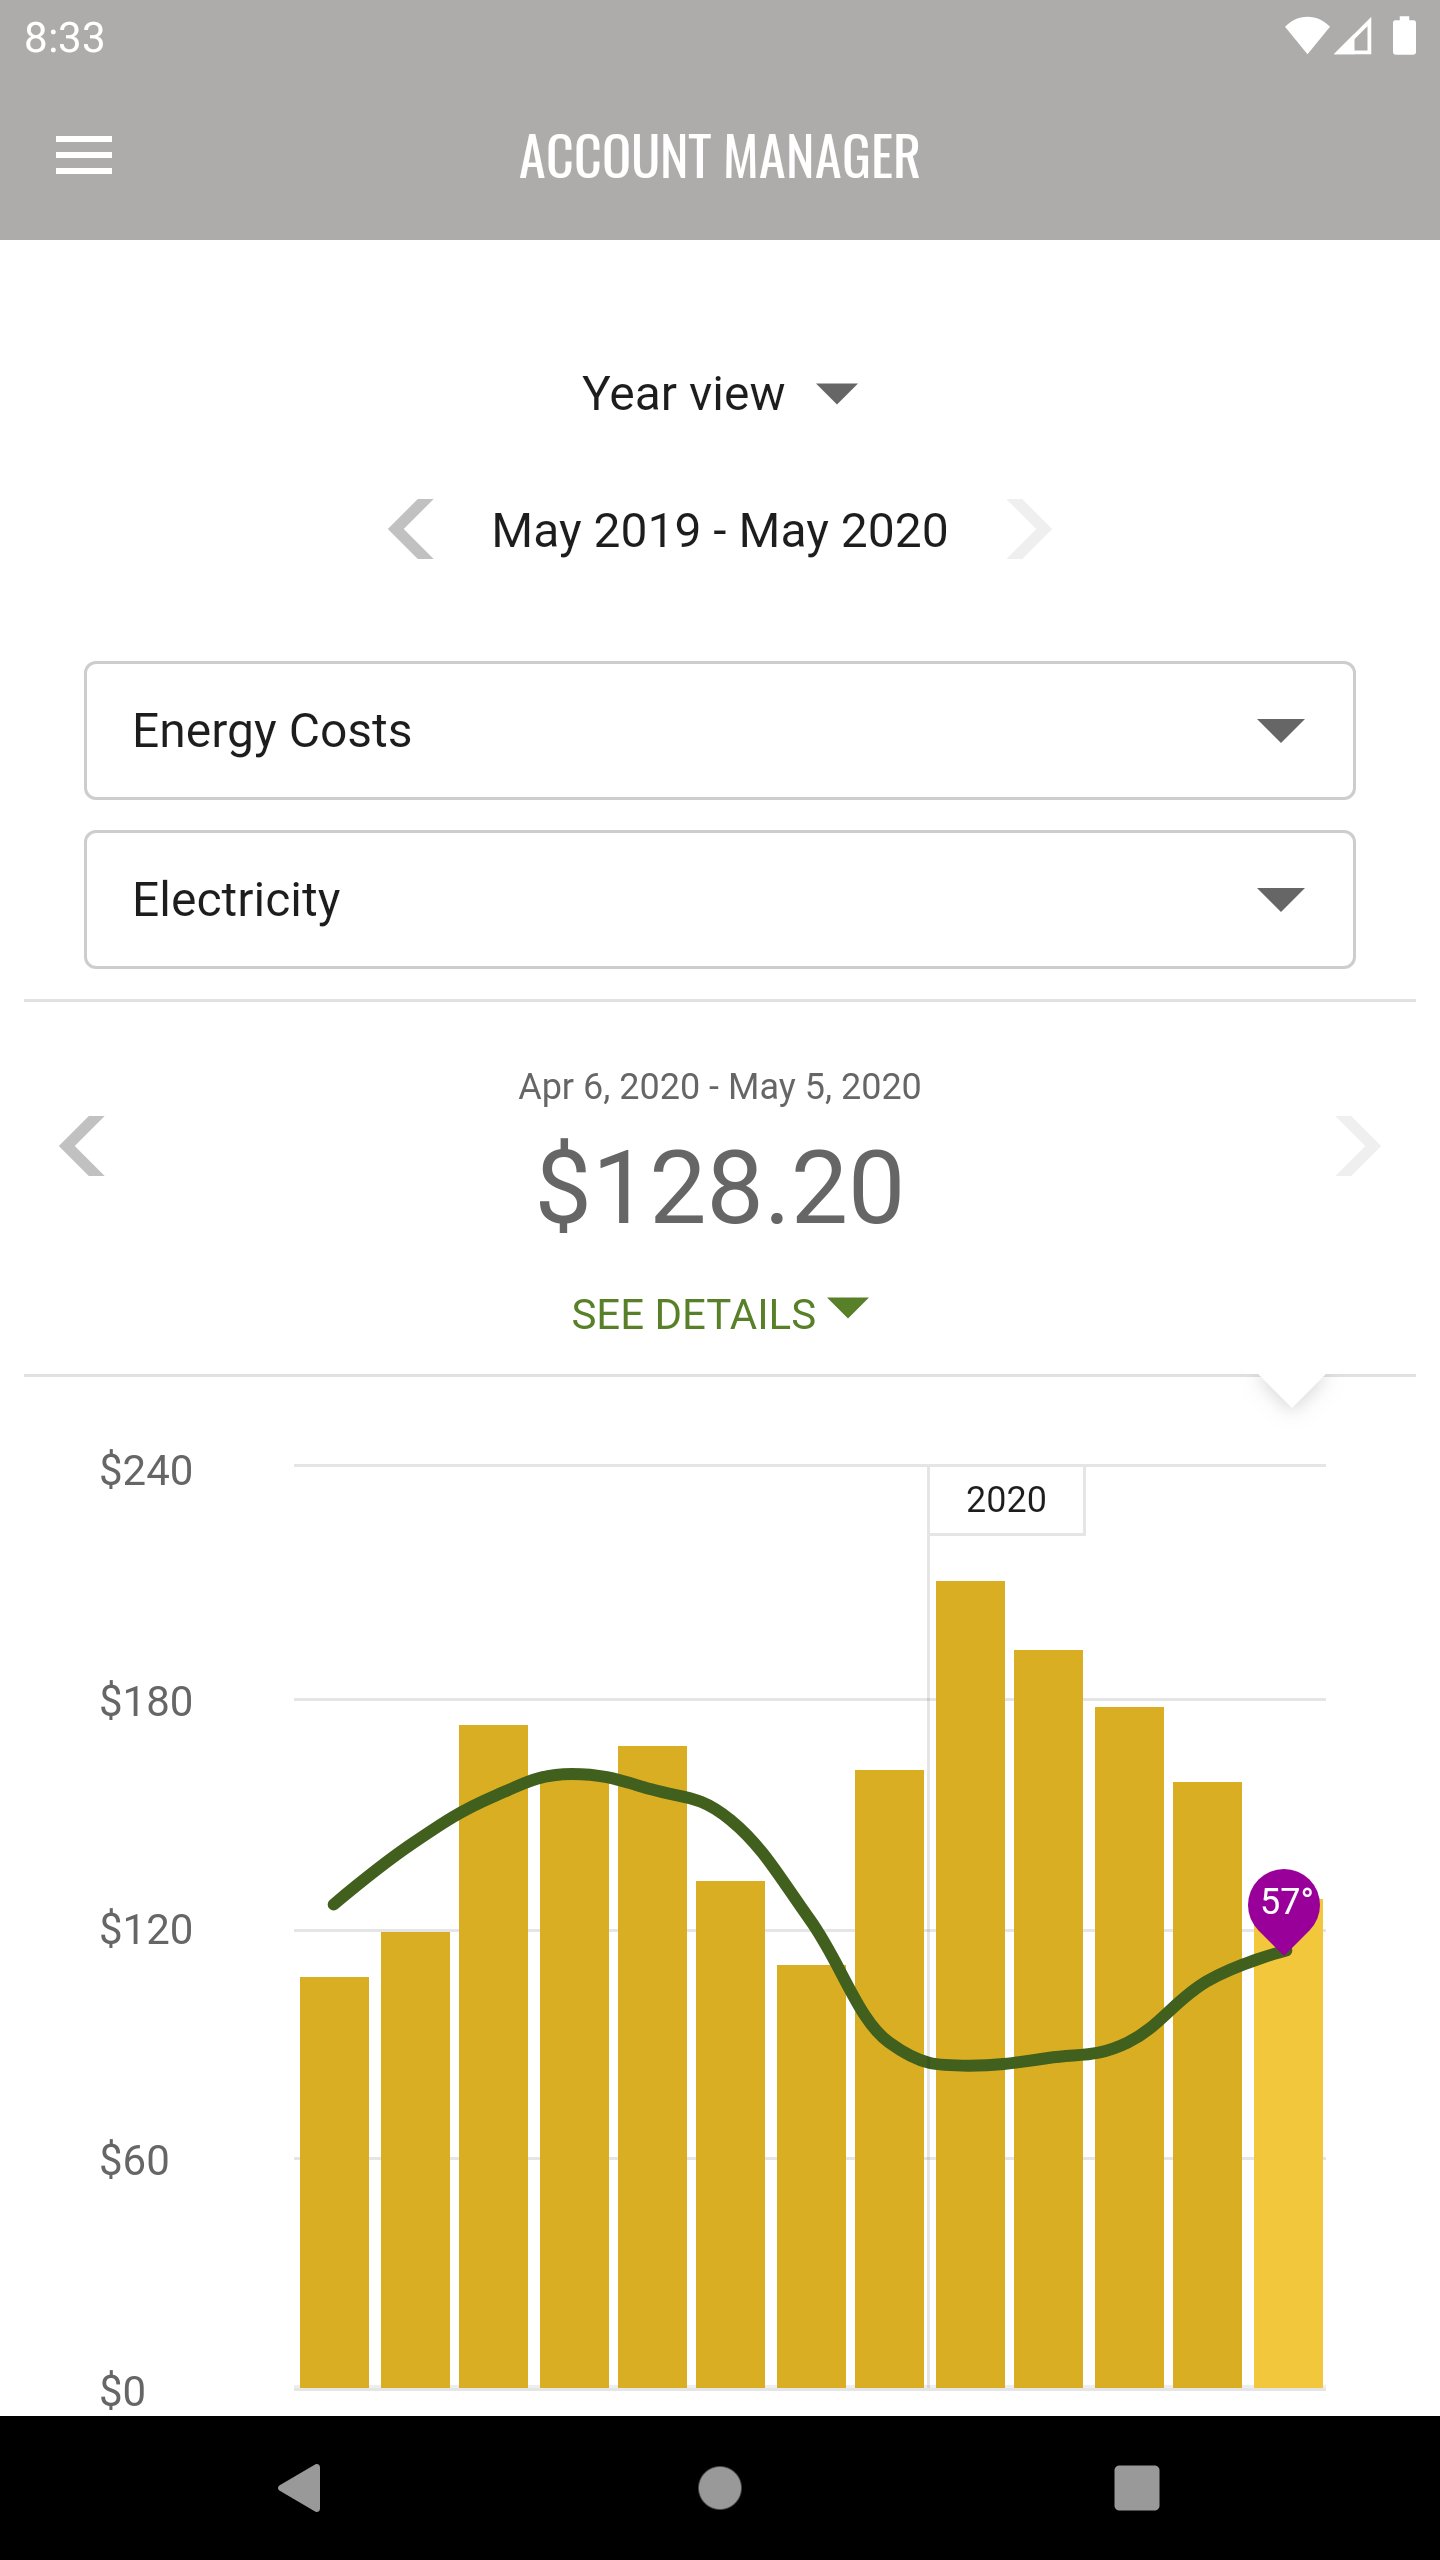
Task: Tap the May 2019 - May 2020 range
Action: click(x=720, y=530)
